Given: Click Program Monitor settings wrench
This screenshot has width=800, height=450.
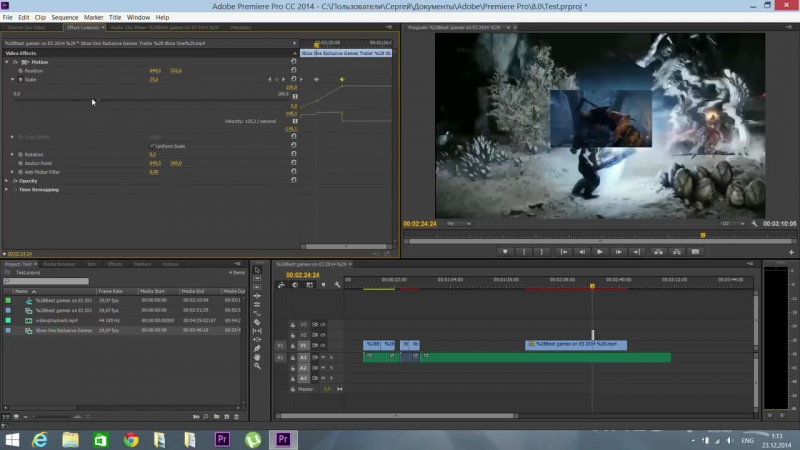Looking at the screenshot, I should click(x=755, y=223).
